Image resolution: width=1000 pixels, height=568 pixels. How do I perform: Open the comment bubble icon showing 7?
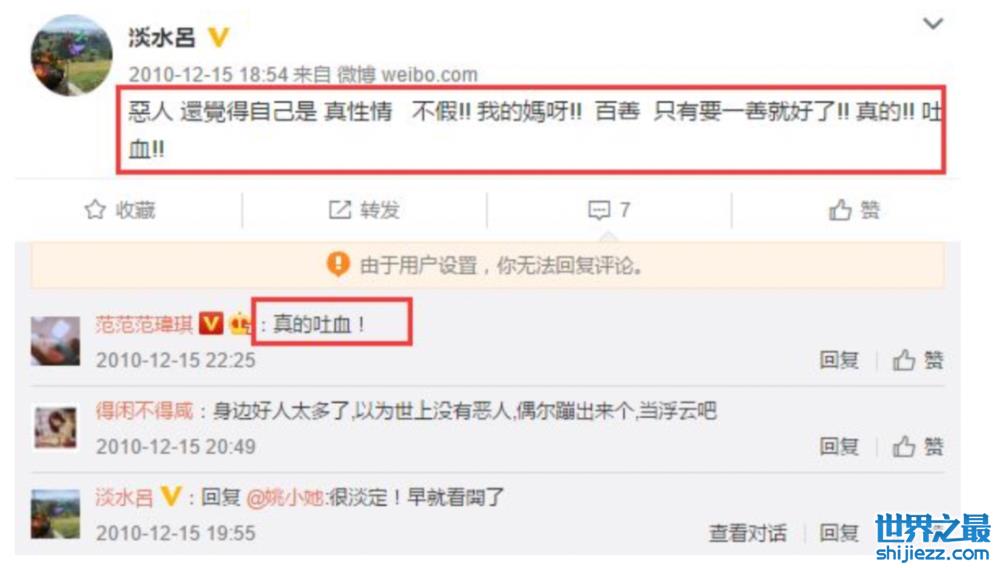tap(598, 210)
